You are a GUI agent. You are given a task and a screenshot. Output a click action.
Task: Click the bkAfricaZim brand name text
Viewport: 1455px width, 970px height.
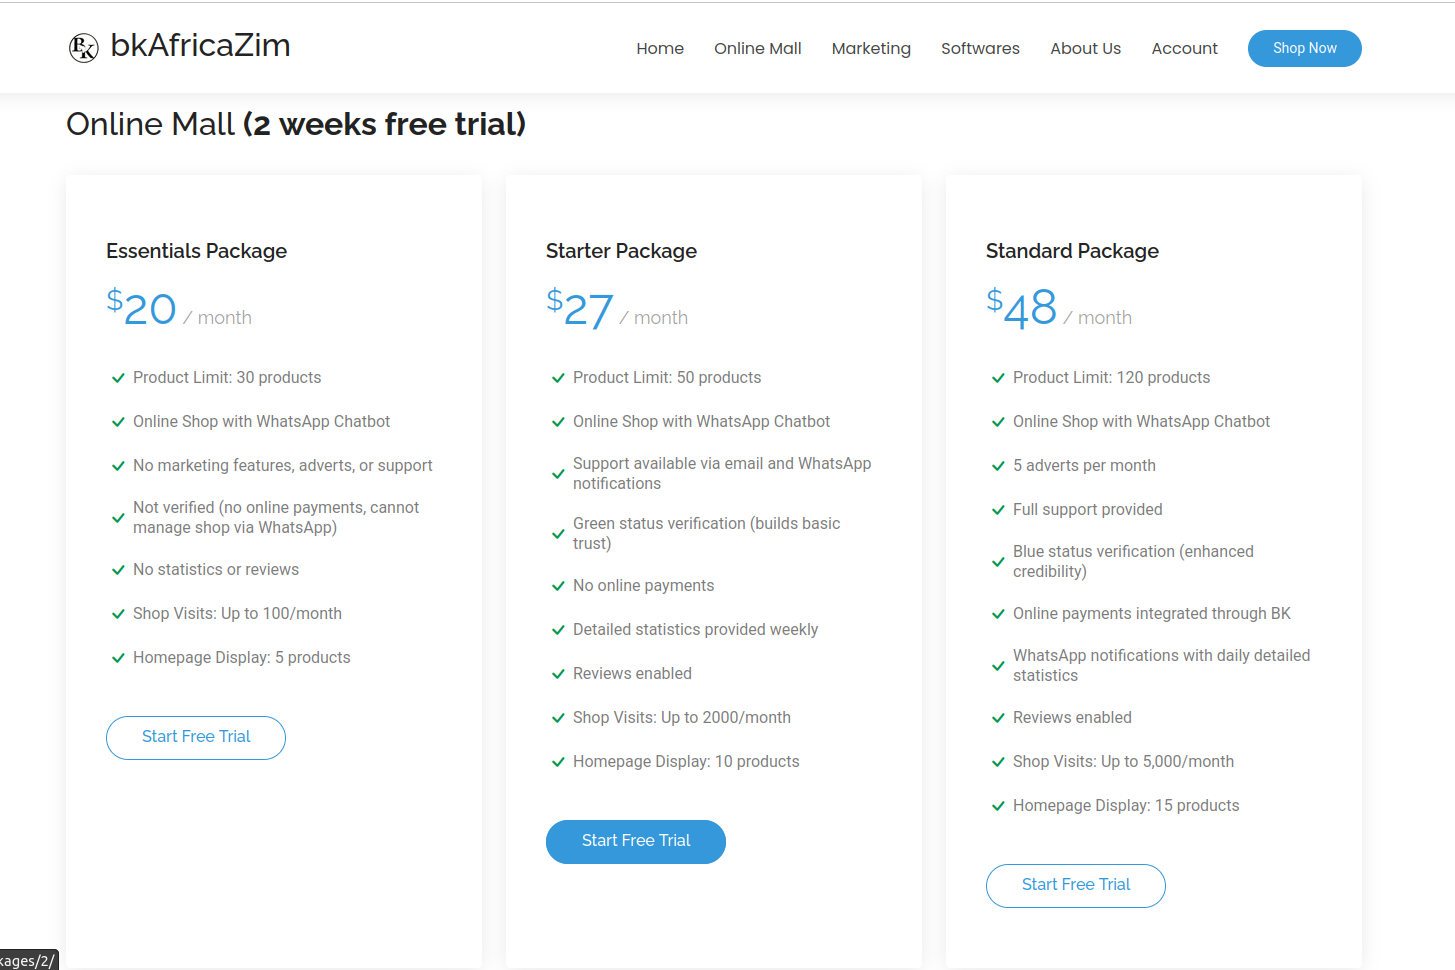[200, 46]
